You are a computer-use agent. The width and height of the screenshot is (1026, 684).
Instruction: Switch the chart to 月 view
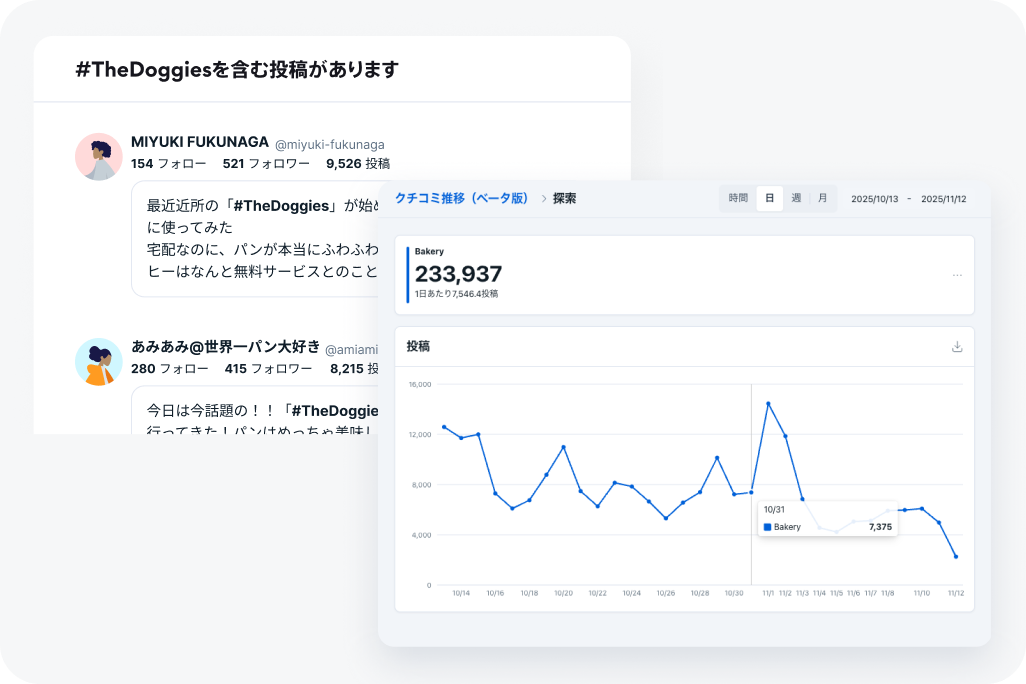pos(820,198)
